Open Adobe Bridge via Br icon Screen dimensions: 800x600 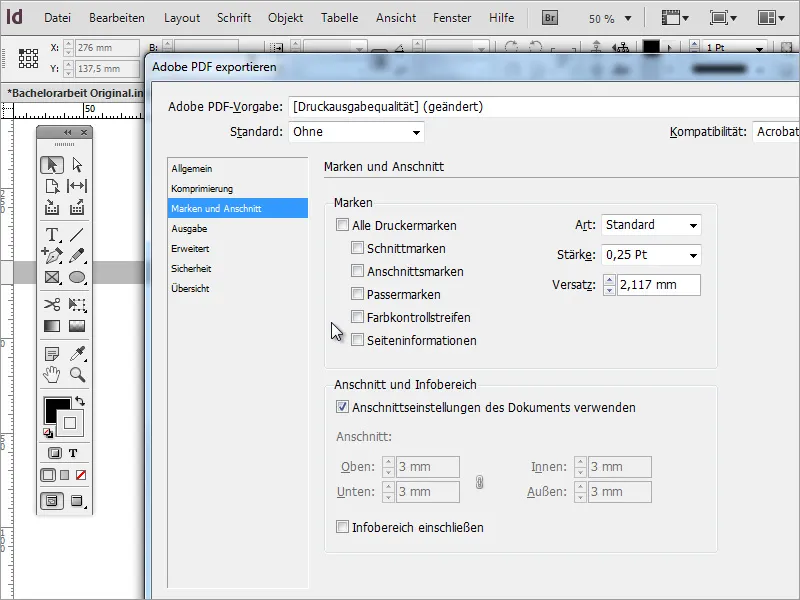tap(549, 18)
